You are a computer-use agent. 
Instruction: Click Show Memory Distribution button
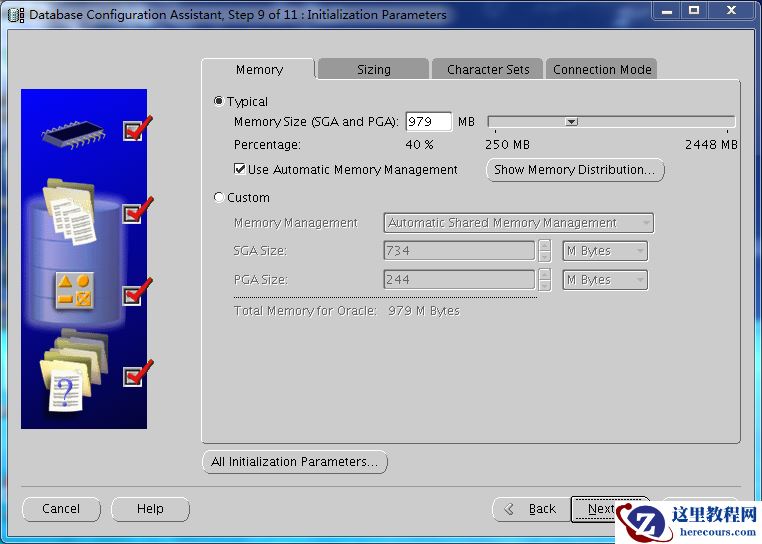coord(575,170)
